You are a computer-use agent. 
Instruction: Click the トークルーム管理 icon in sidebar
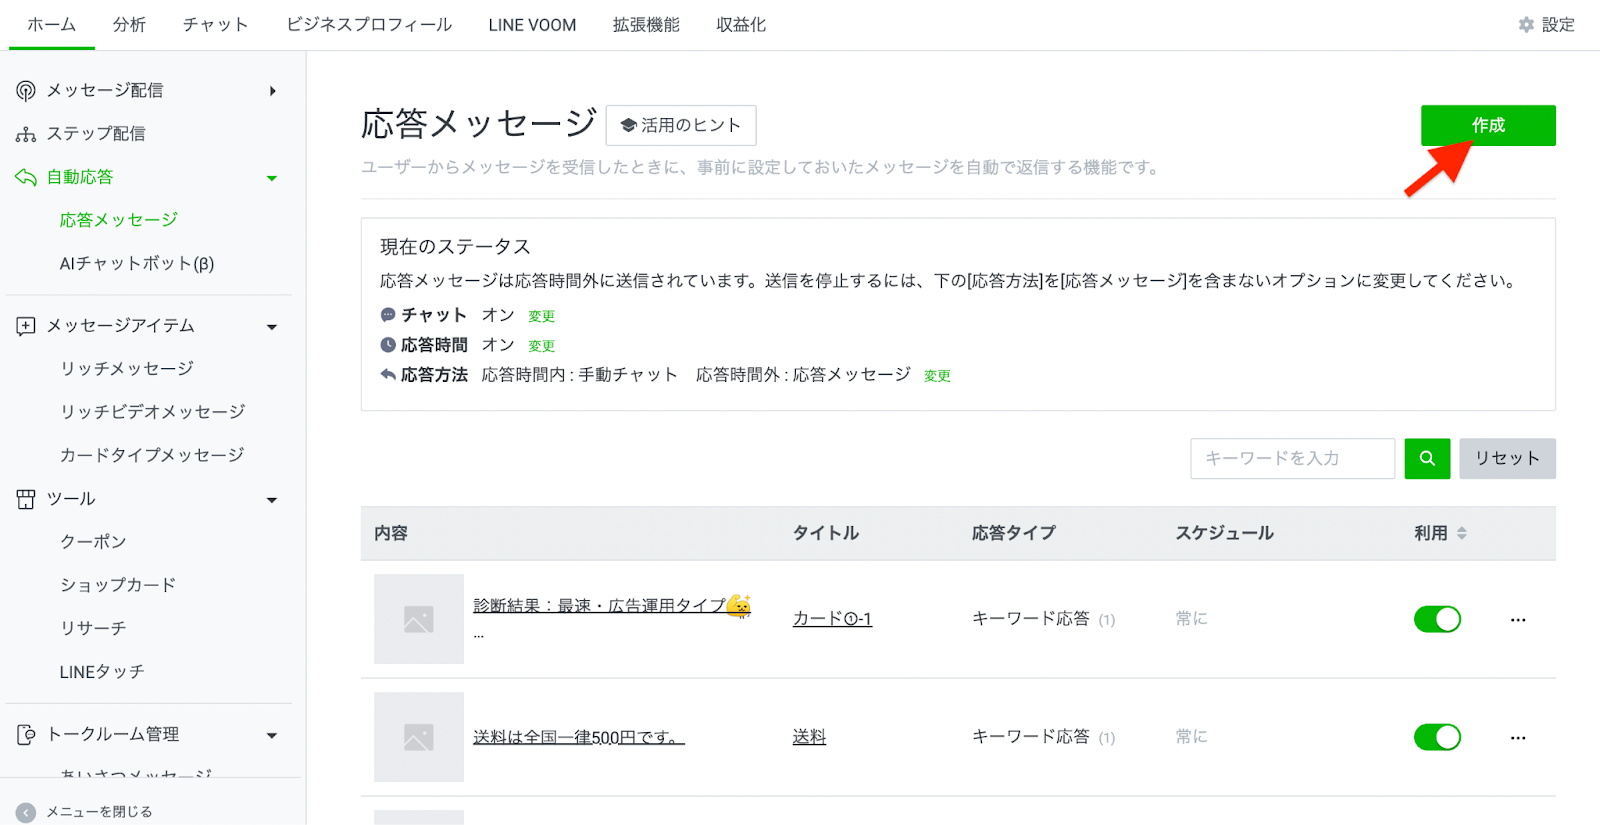click(26, 735)
